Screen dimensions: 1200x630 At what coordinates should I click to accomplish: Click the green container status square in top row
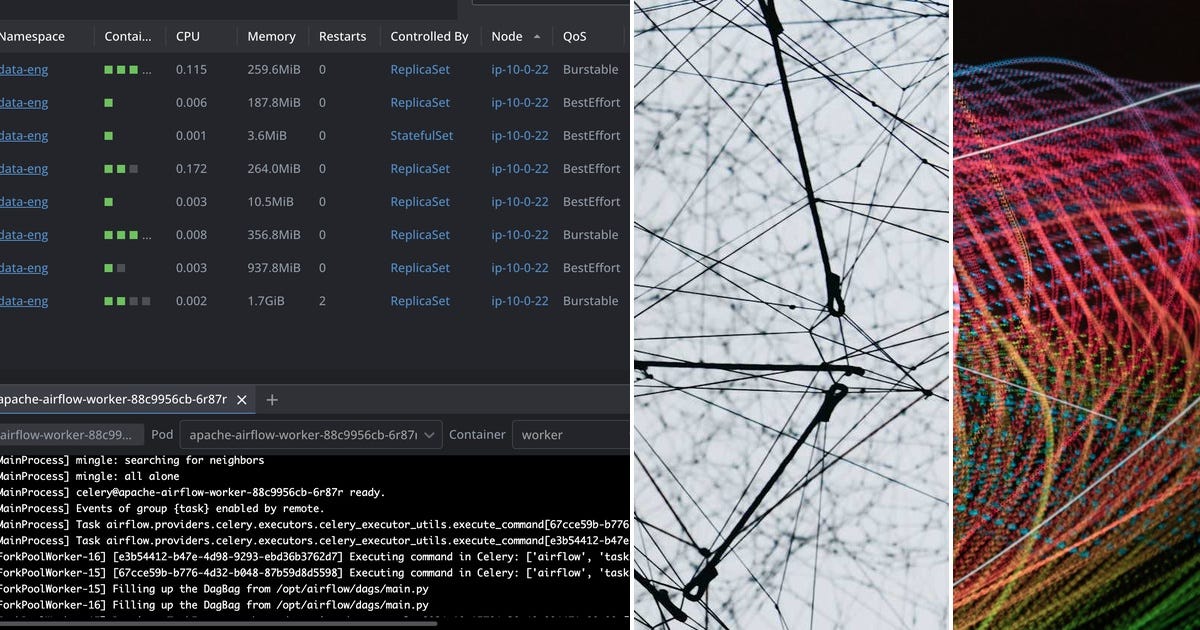[107, 69]
